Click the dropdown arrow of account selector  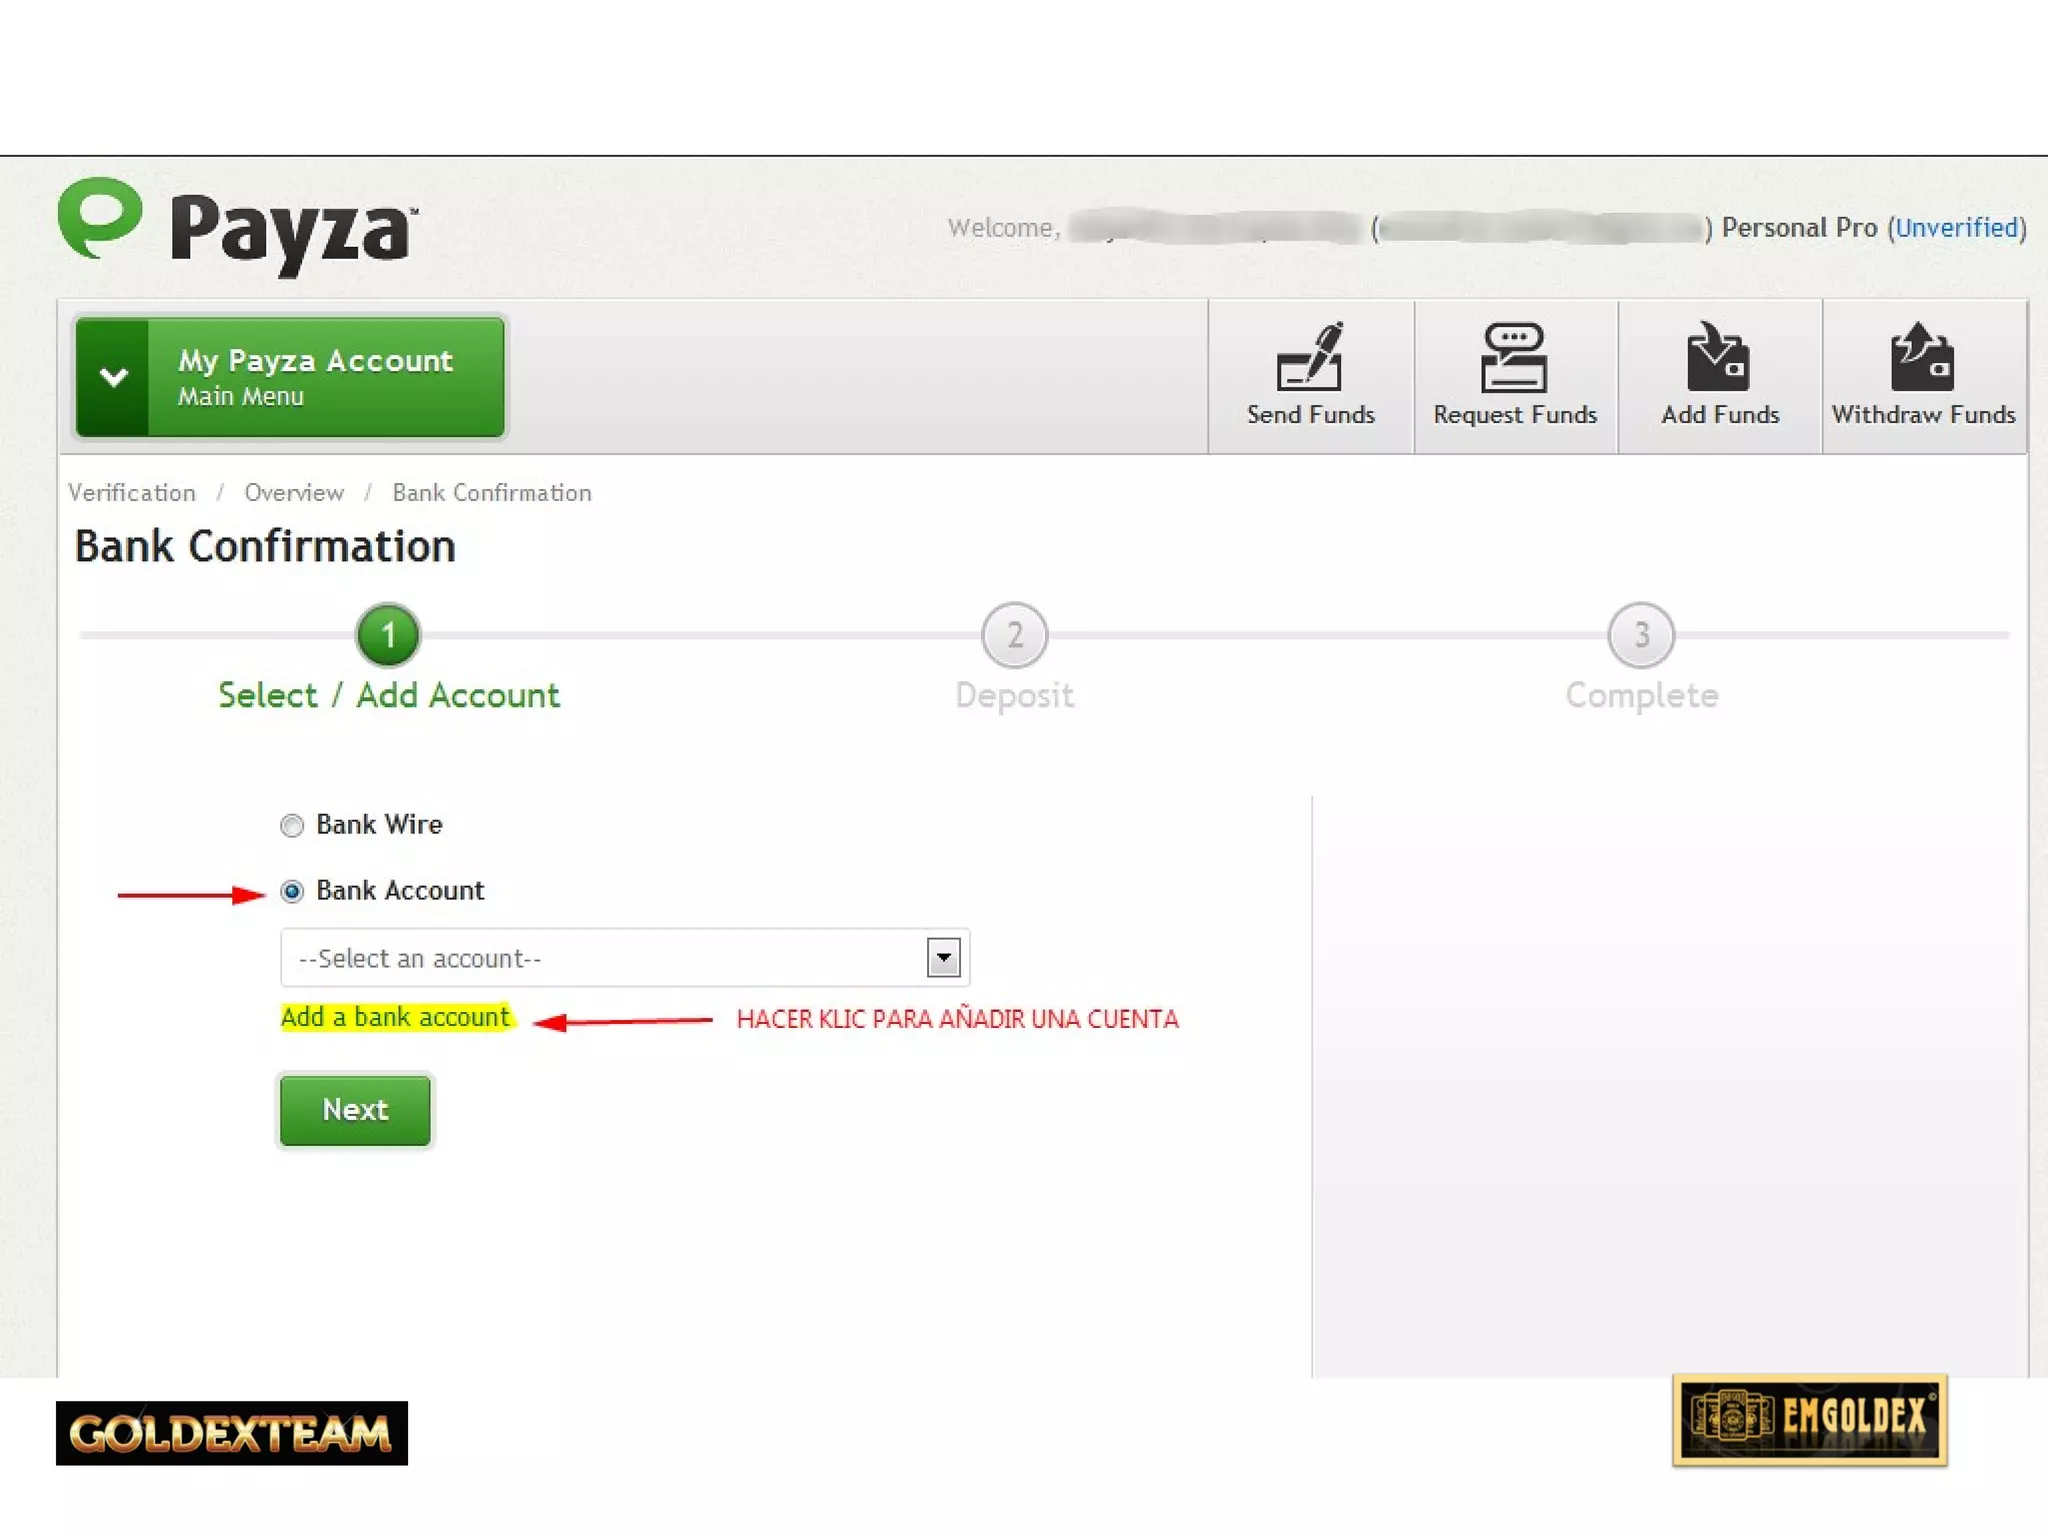point(942,958)
